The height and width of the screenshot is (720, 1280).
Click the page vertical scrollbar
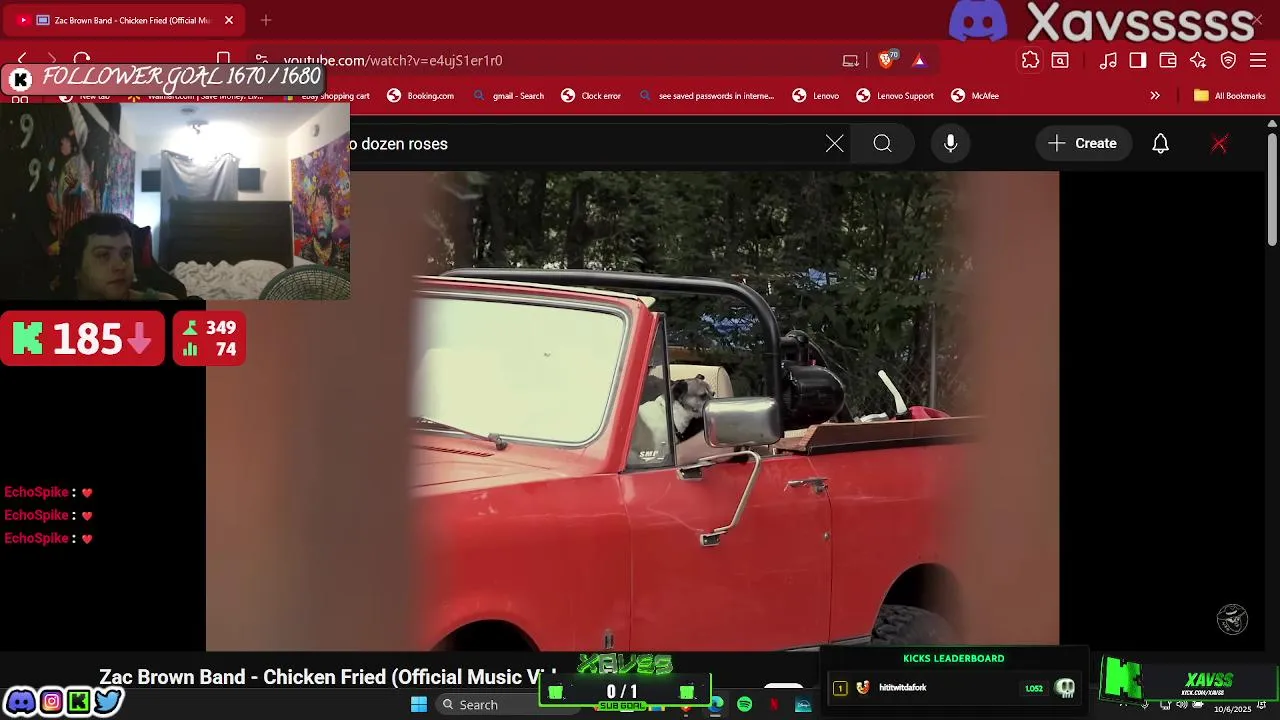(x=1272, y=190)
